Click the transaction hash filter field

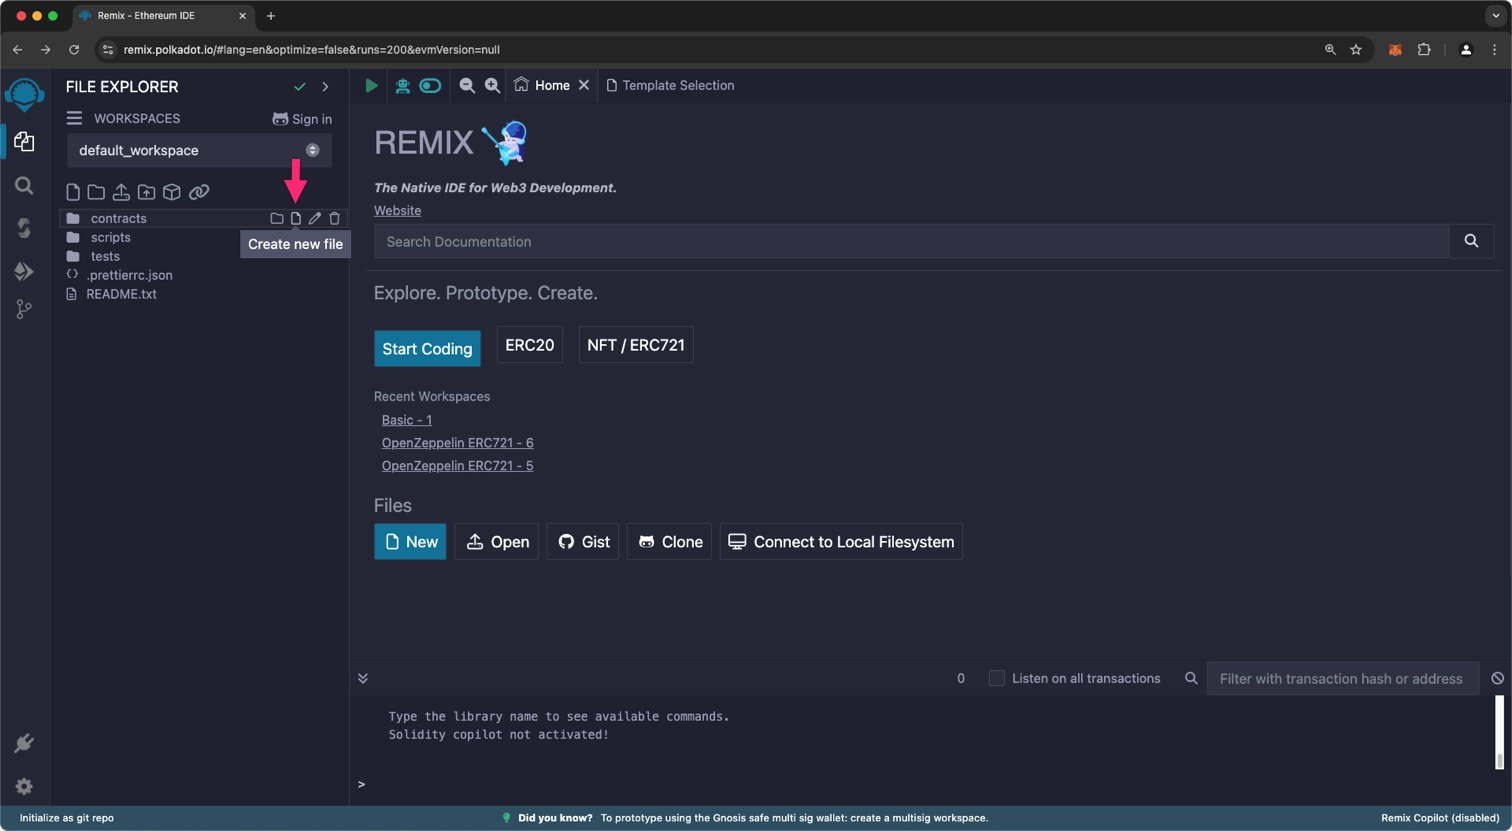click(1342, 678)
